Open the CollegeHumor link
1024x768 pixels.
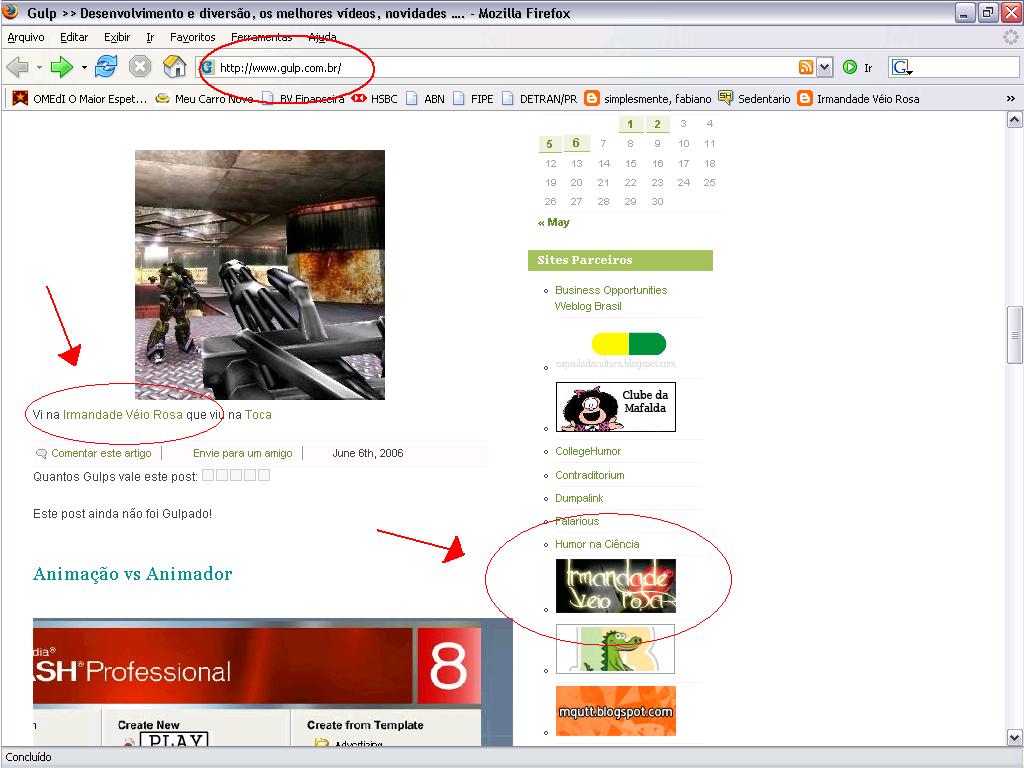point(588,451)
